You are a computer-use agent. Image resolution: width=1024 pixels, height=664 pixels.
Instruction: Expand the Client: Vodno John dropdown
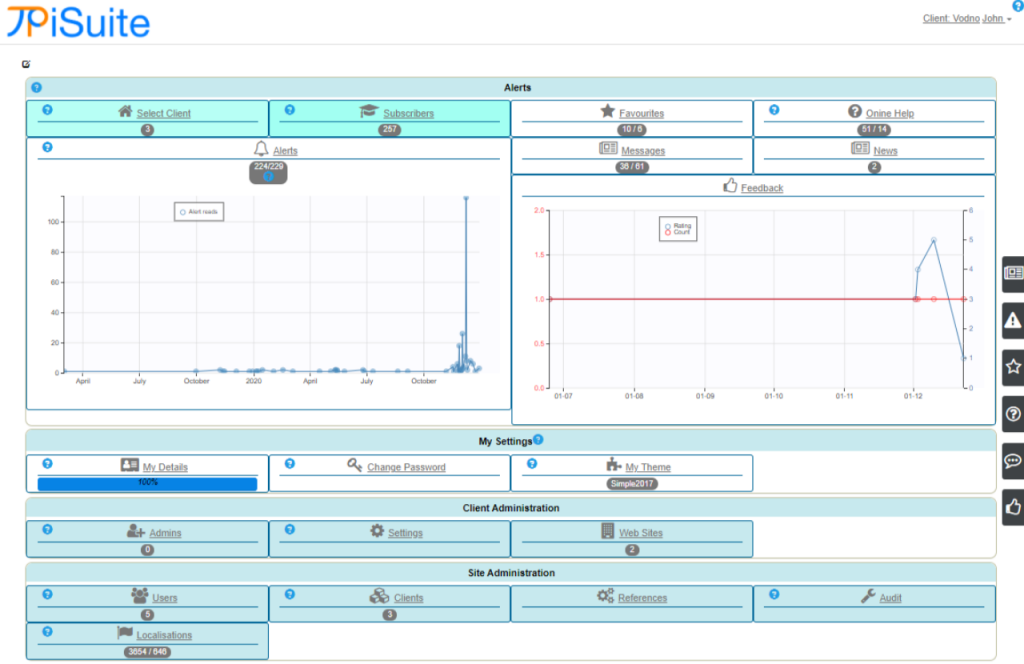(x=966, y=18)
